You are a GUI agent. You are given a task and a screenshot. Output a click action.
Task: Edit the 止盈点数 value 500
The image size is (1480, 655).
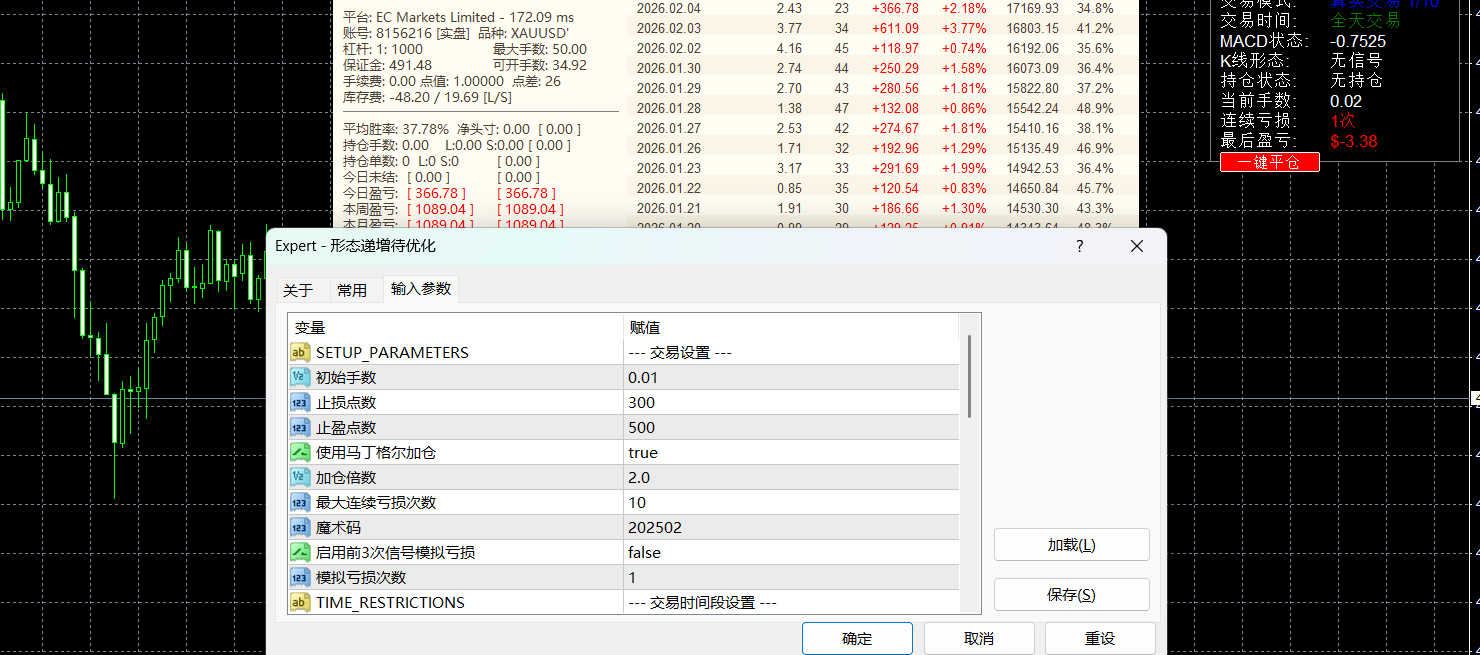click(791, 427)
